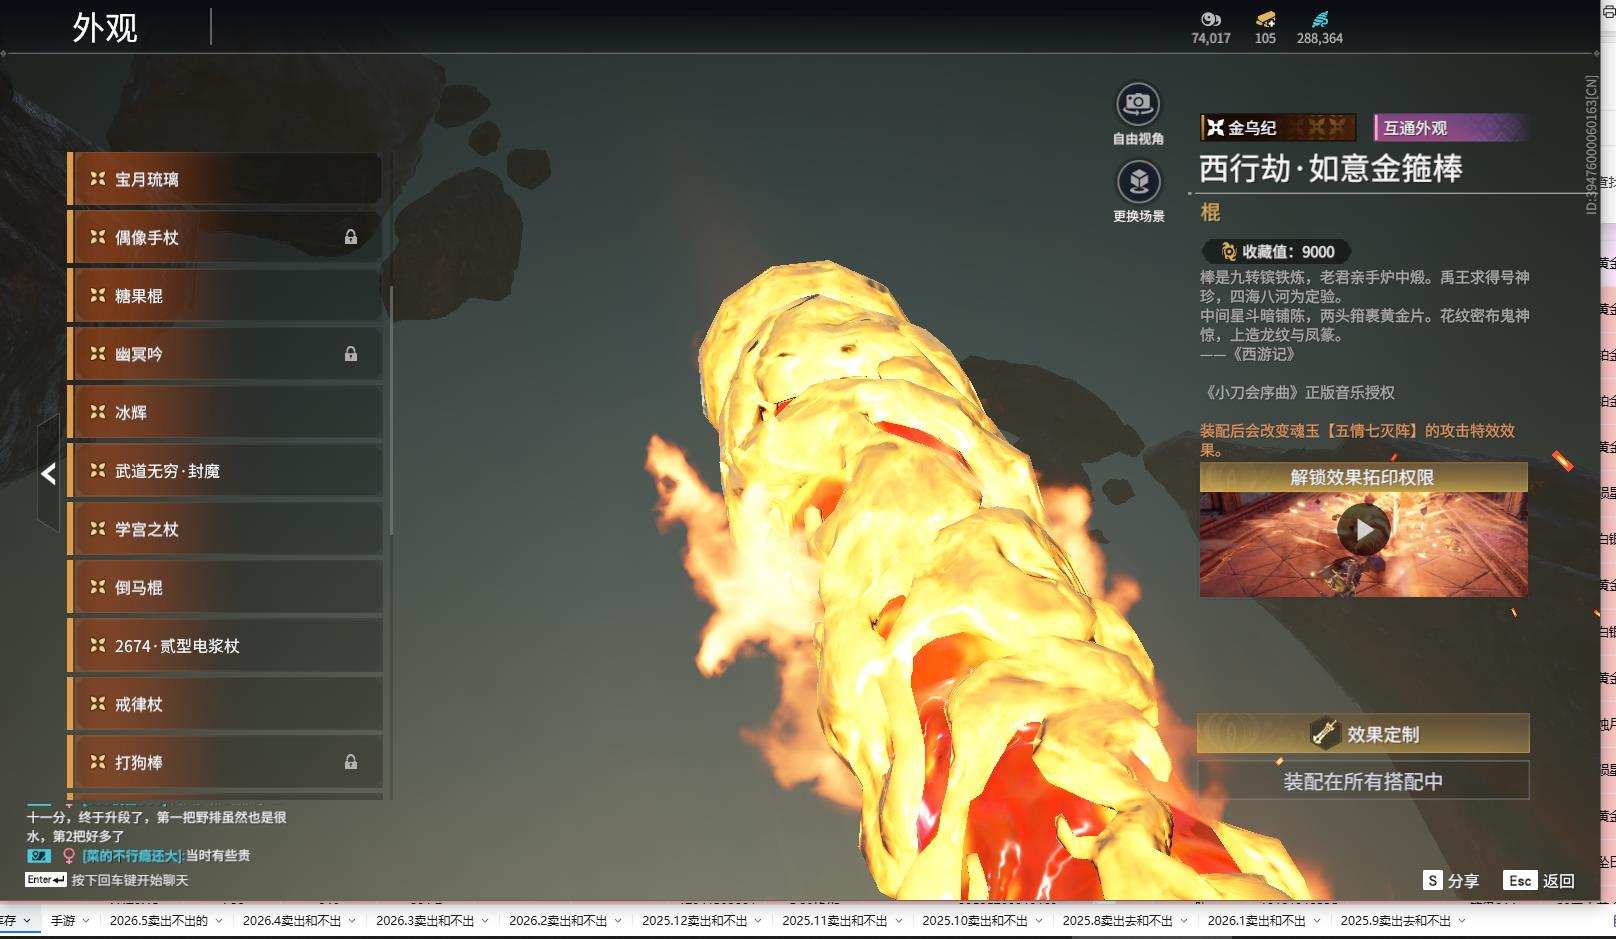Open the change scene (更换场景) option
The image size is (1616, 939).
(x=1138, y=182)
